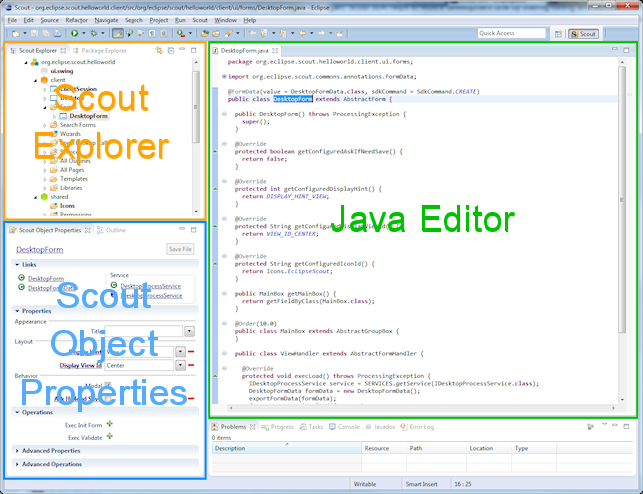Switch to the Package Explorer tab
This screenshot has width=643, height=494.
100,50
